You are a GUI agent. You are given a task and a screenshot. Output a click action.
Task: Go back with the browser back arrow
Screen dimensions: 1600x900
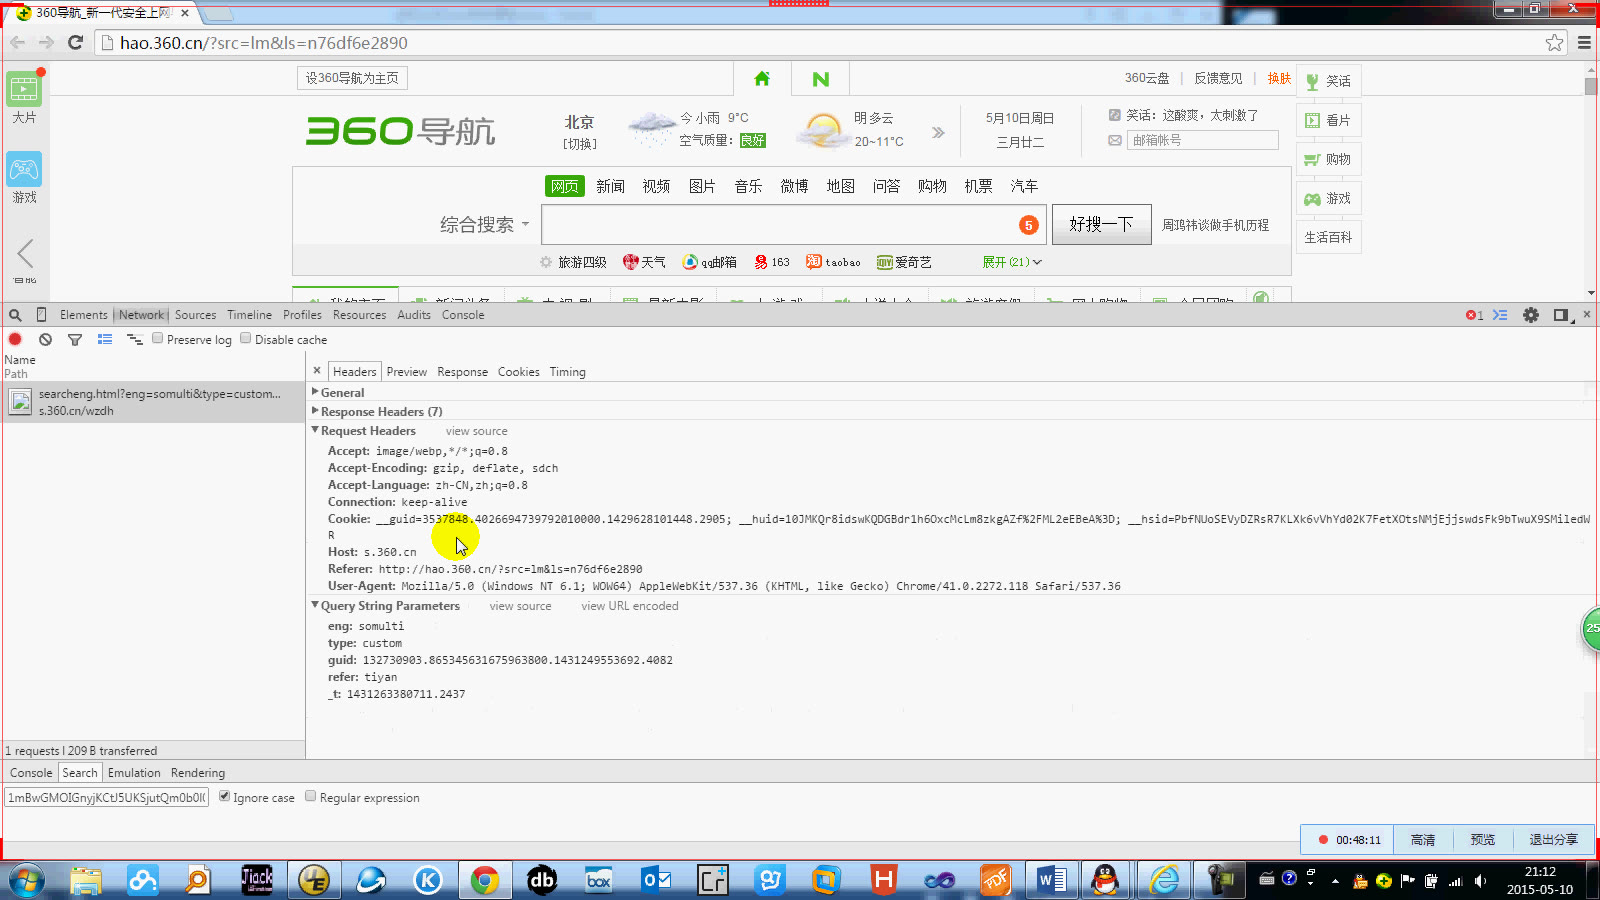click(17, 42)
